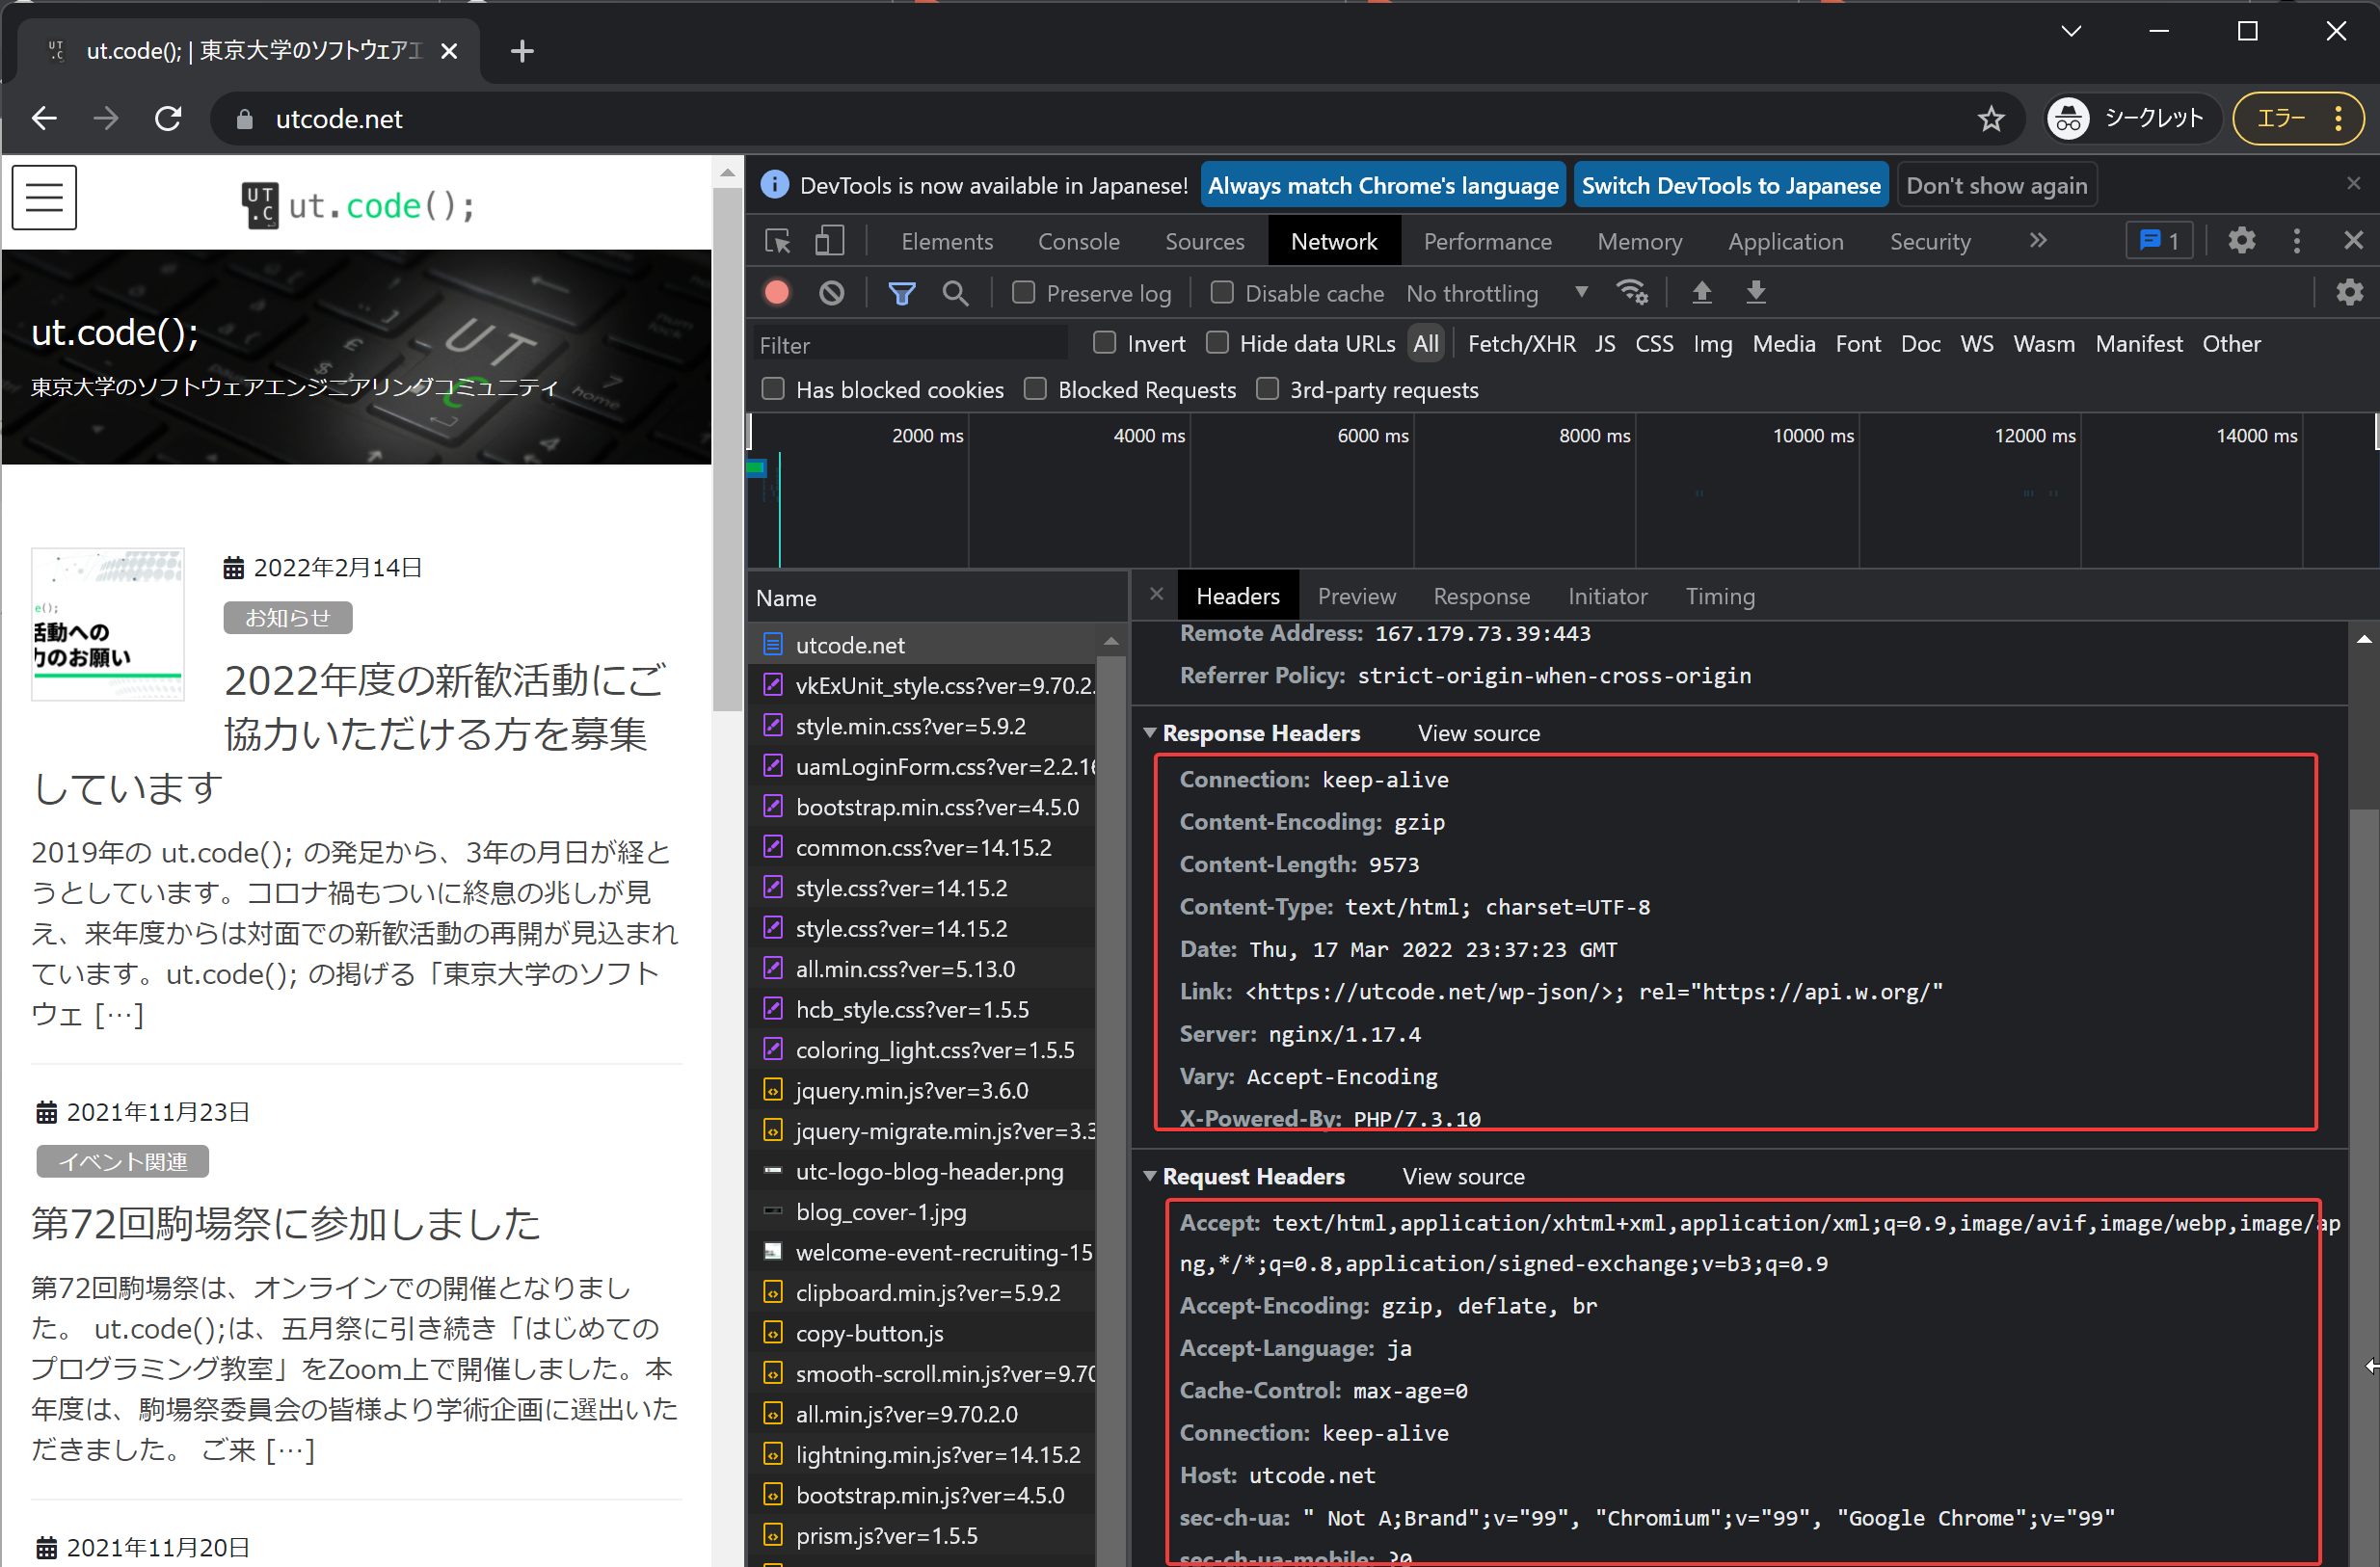This screenshot has height=1567, width=2380.
Task: Start or stop recording the network log
Action: coord(776,292)
